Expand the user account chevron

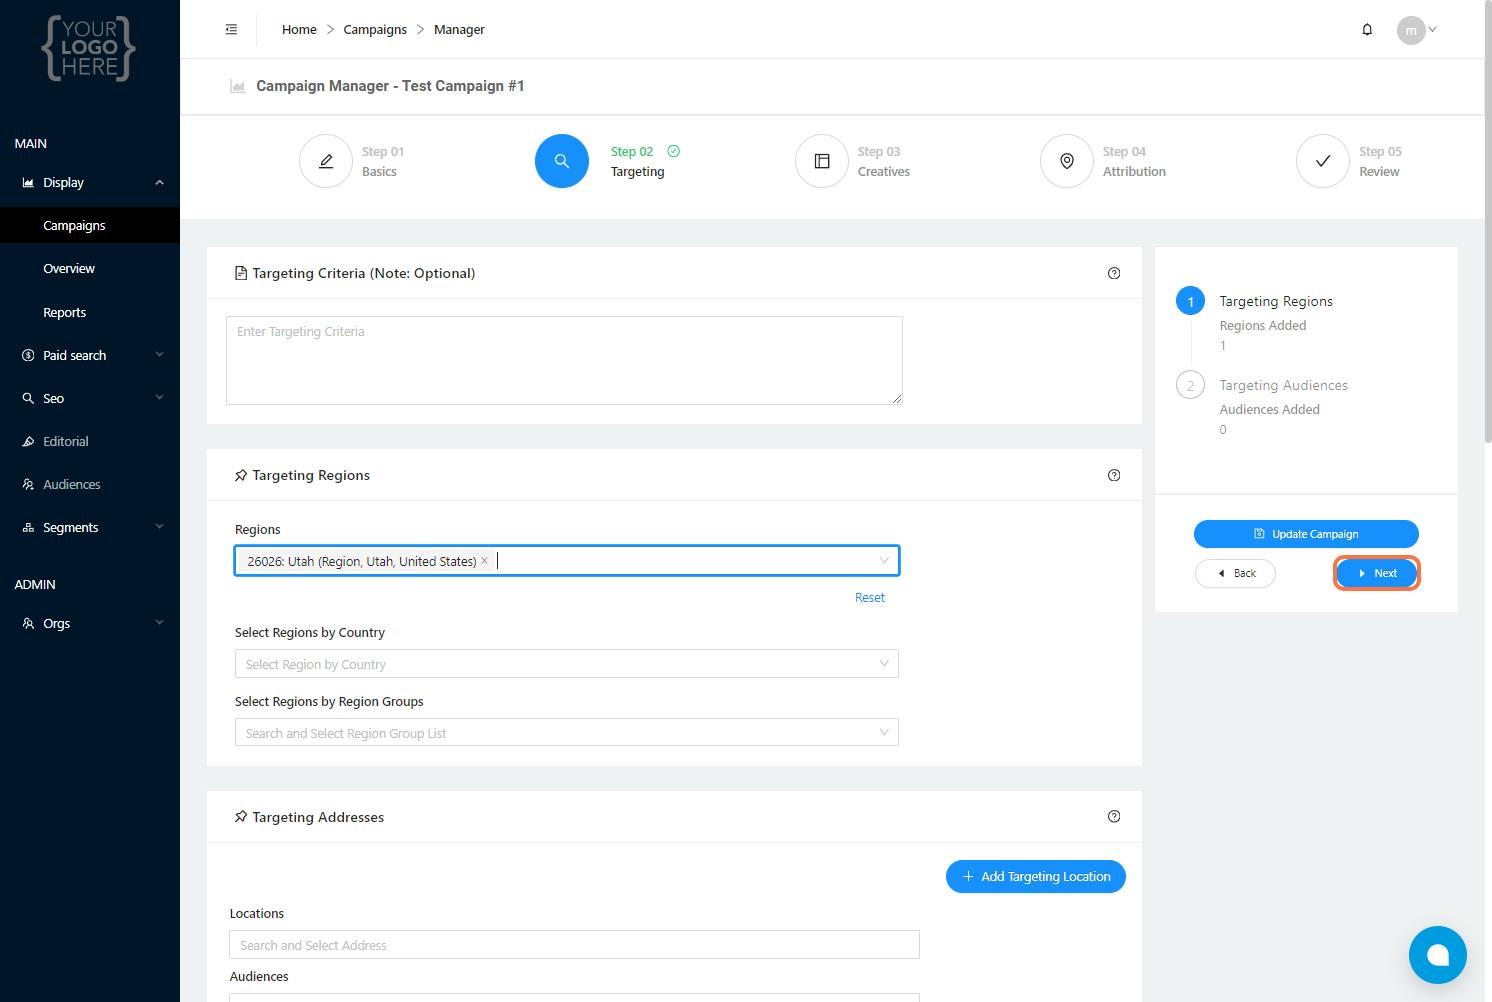click(x=1432, y=30)
